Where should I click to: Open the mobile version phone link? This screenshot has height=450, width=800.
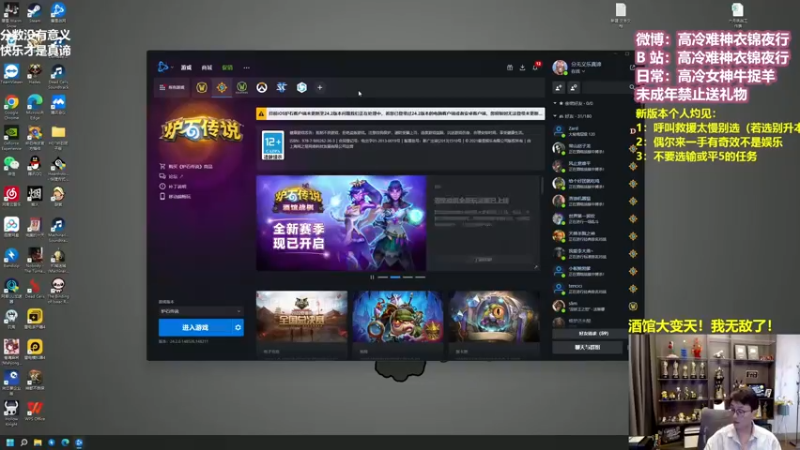pos(176,196)
